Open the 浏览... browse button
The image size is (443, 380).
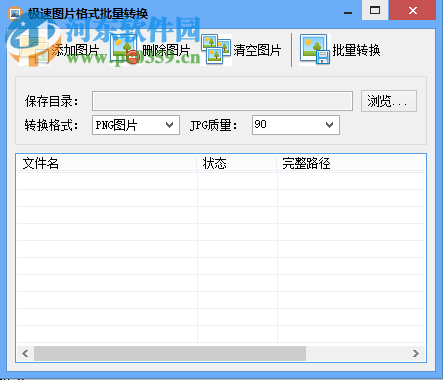click(389, 101)
